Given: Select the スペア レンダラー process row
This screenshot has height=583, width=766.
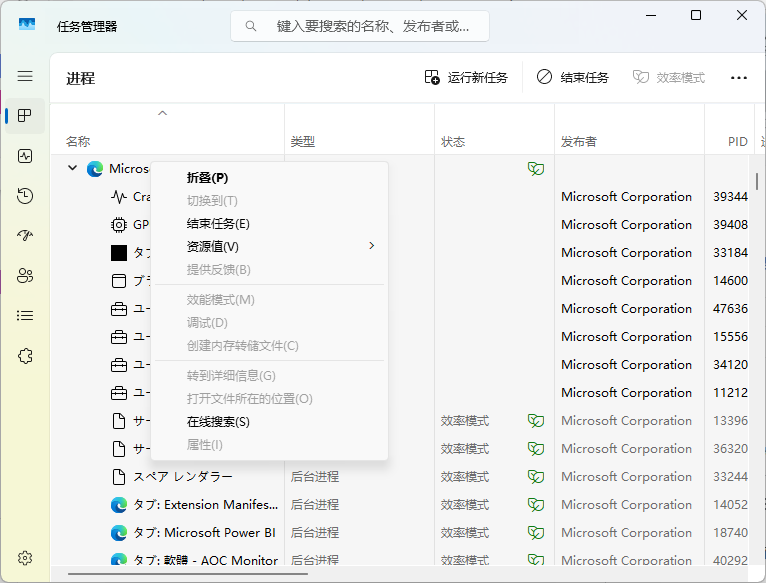Looking at the screenshot, I should click(399, 477).
